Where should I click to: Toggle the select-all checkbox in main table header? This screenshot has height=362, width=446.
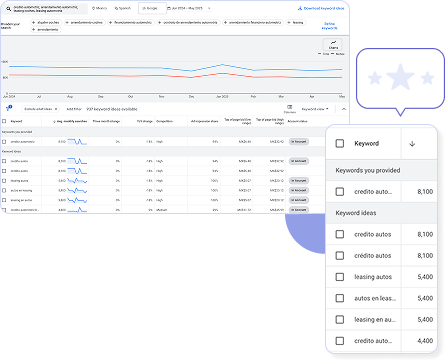(x=4, y=121)
